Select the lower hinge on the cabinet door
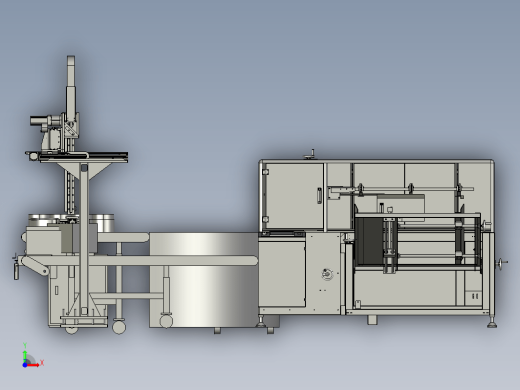Image resolution: width=520 pixels, height=390 pixels. [x=266, y=219]
